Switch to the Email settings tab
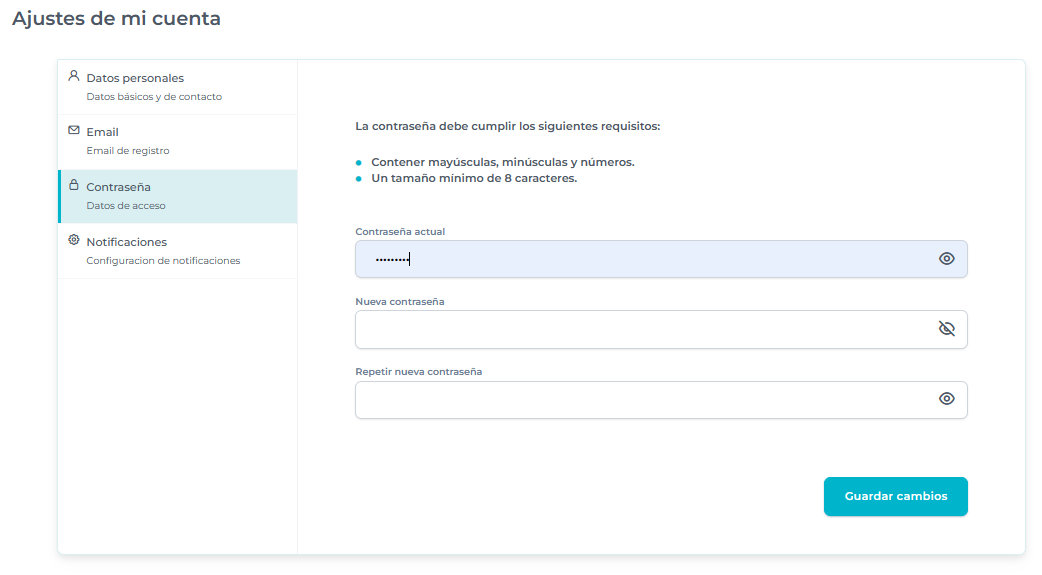The image size is (1042, 575). coord(102,132)
